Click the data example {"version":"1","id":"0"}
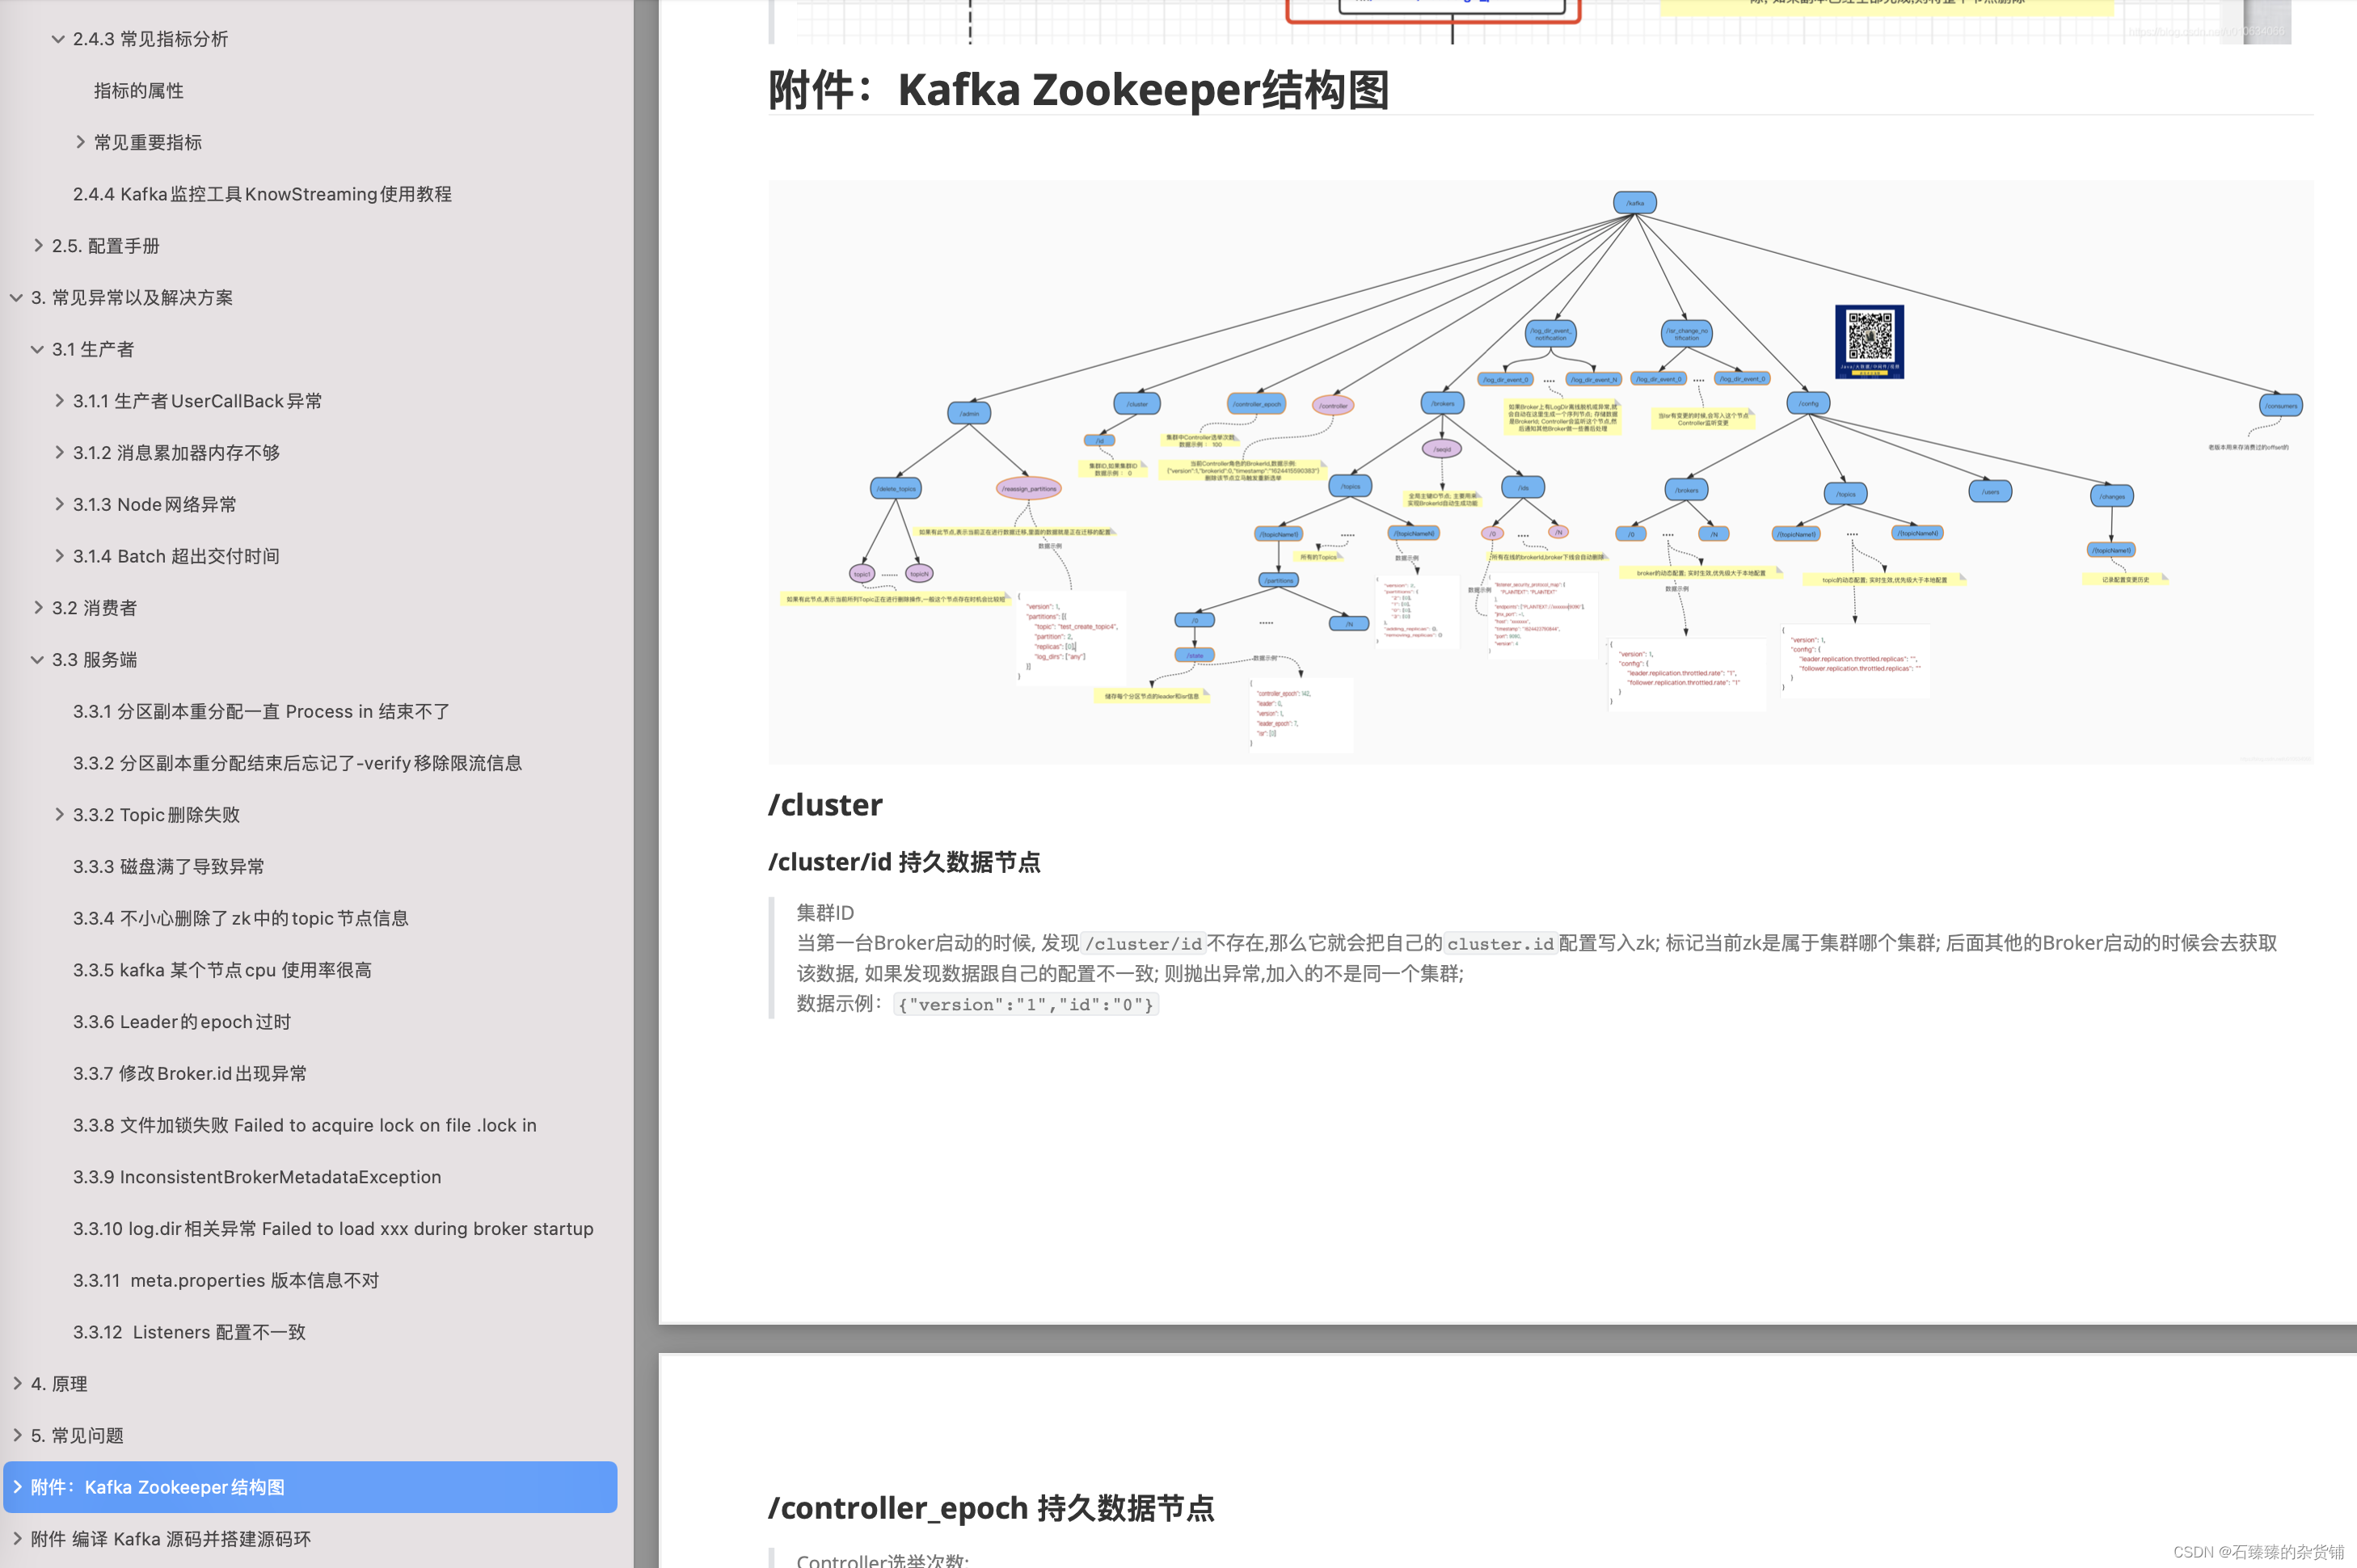The width and height of the screenshot is (2357, 1568). (x=1026, y=1004)
